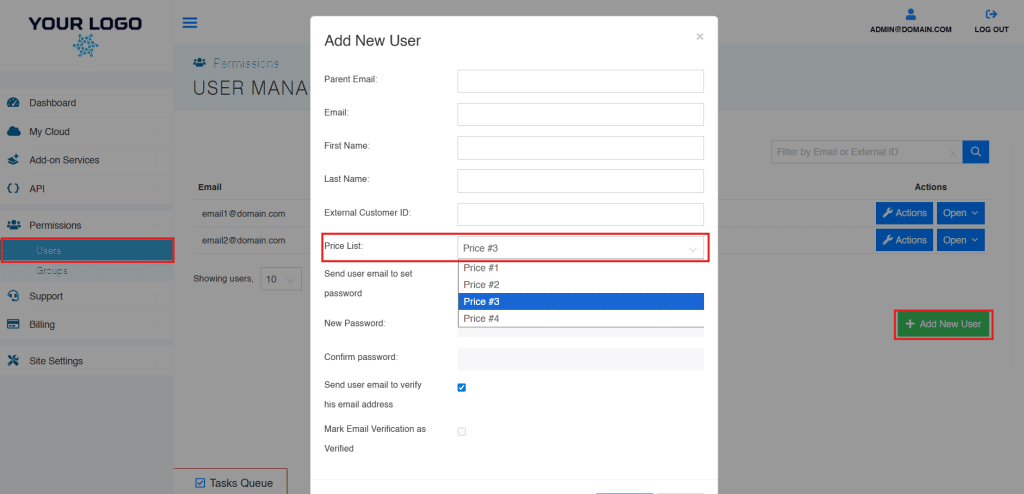Screen dimensions: 1024x494
Task: Click the green Add New User button
Action: pyautogui.click(x=943, y=324)
